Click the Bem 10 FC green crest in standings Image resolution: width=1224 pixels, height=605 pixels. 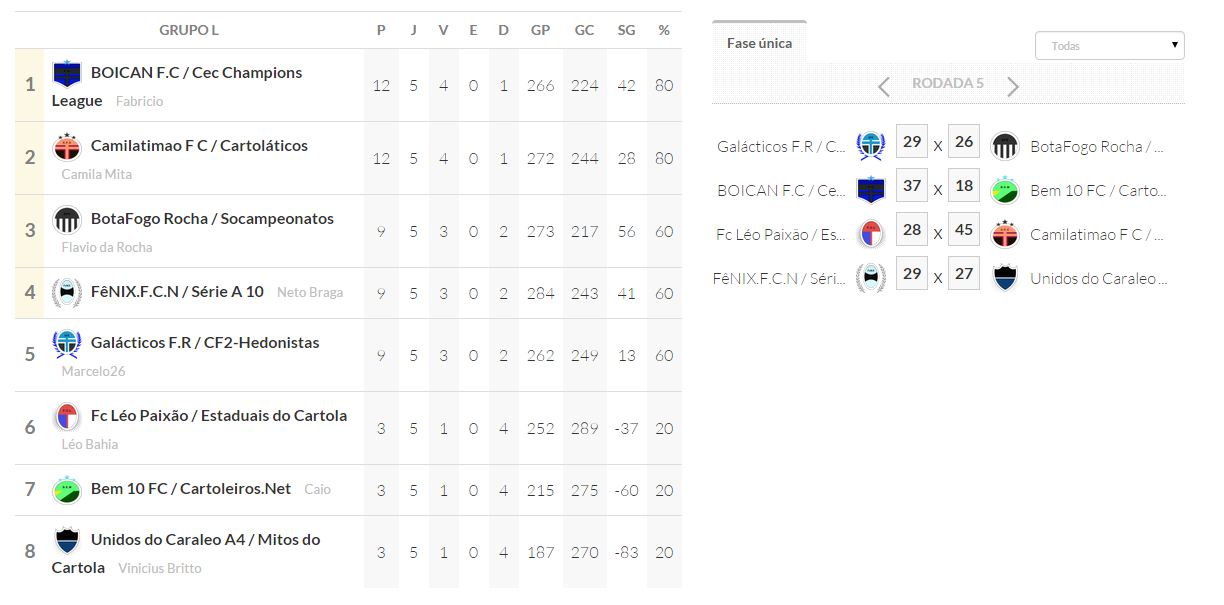[67, 490]
